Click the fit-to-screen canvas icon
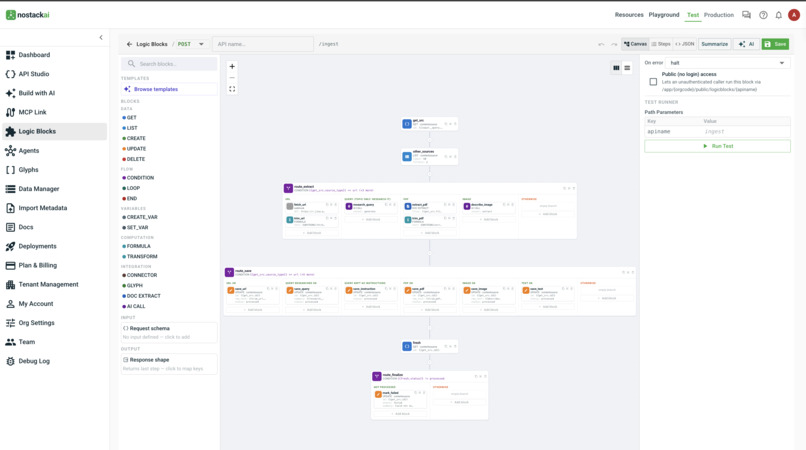 coord(232,89)
